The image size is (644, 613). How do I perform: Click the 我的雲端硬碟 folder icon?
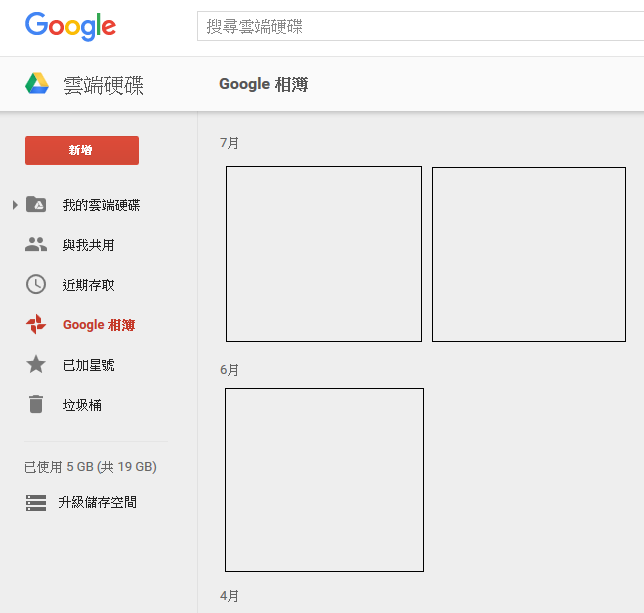(36, 204)
